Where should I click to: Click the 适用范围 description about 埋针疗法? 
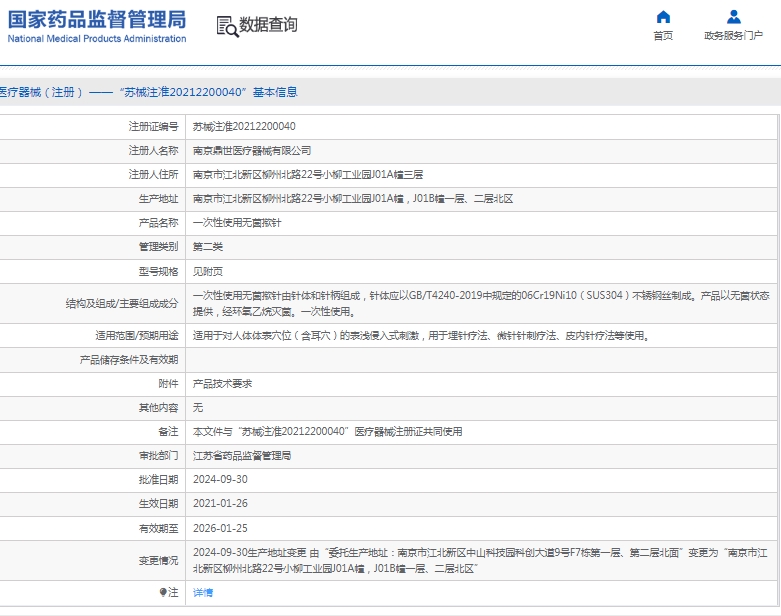coord(421,336)
